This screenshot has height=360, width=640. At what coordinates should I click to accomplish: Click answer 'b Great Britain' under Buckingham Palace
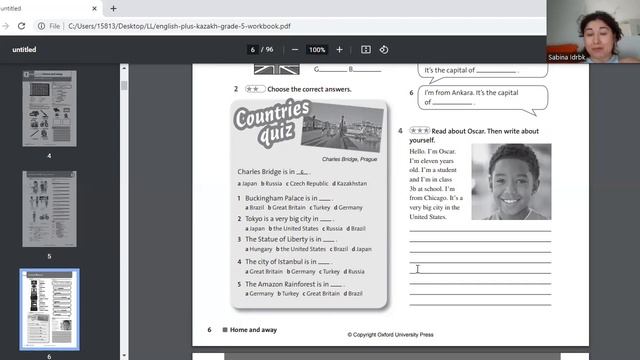pos(287,208)
